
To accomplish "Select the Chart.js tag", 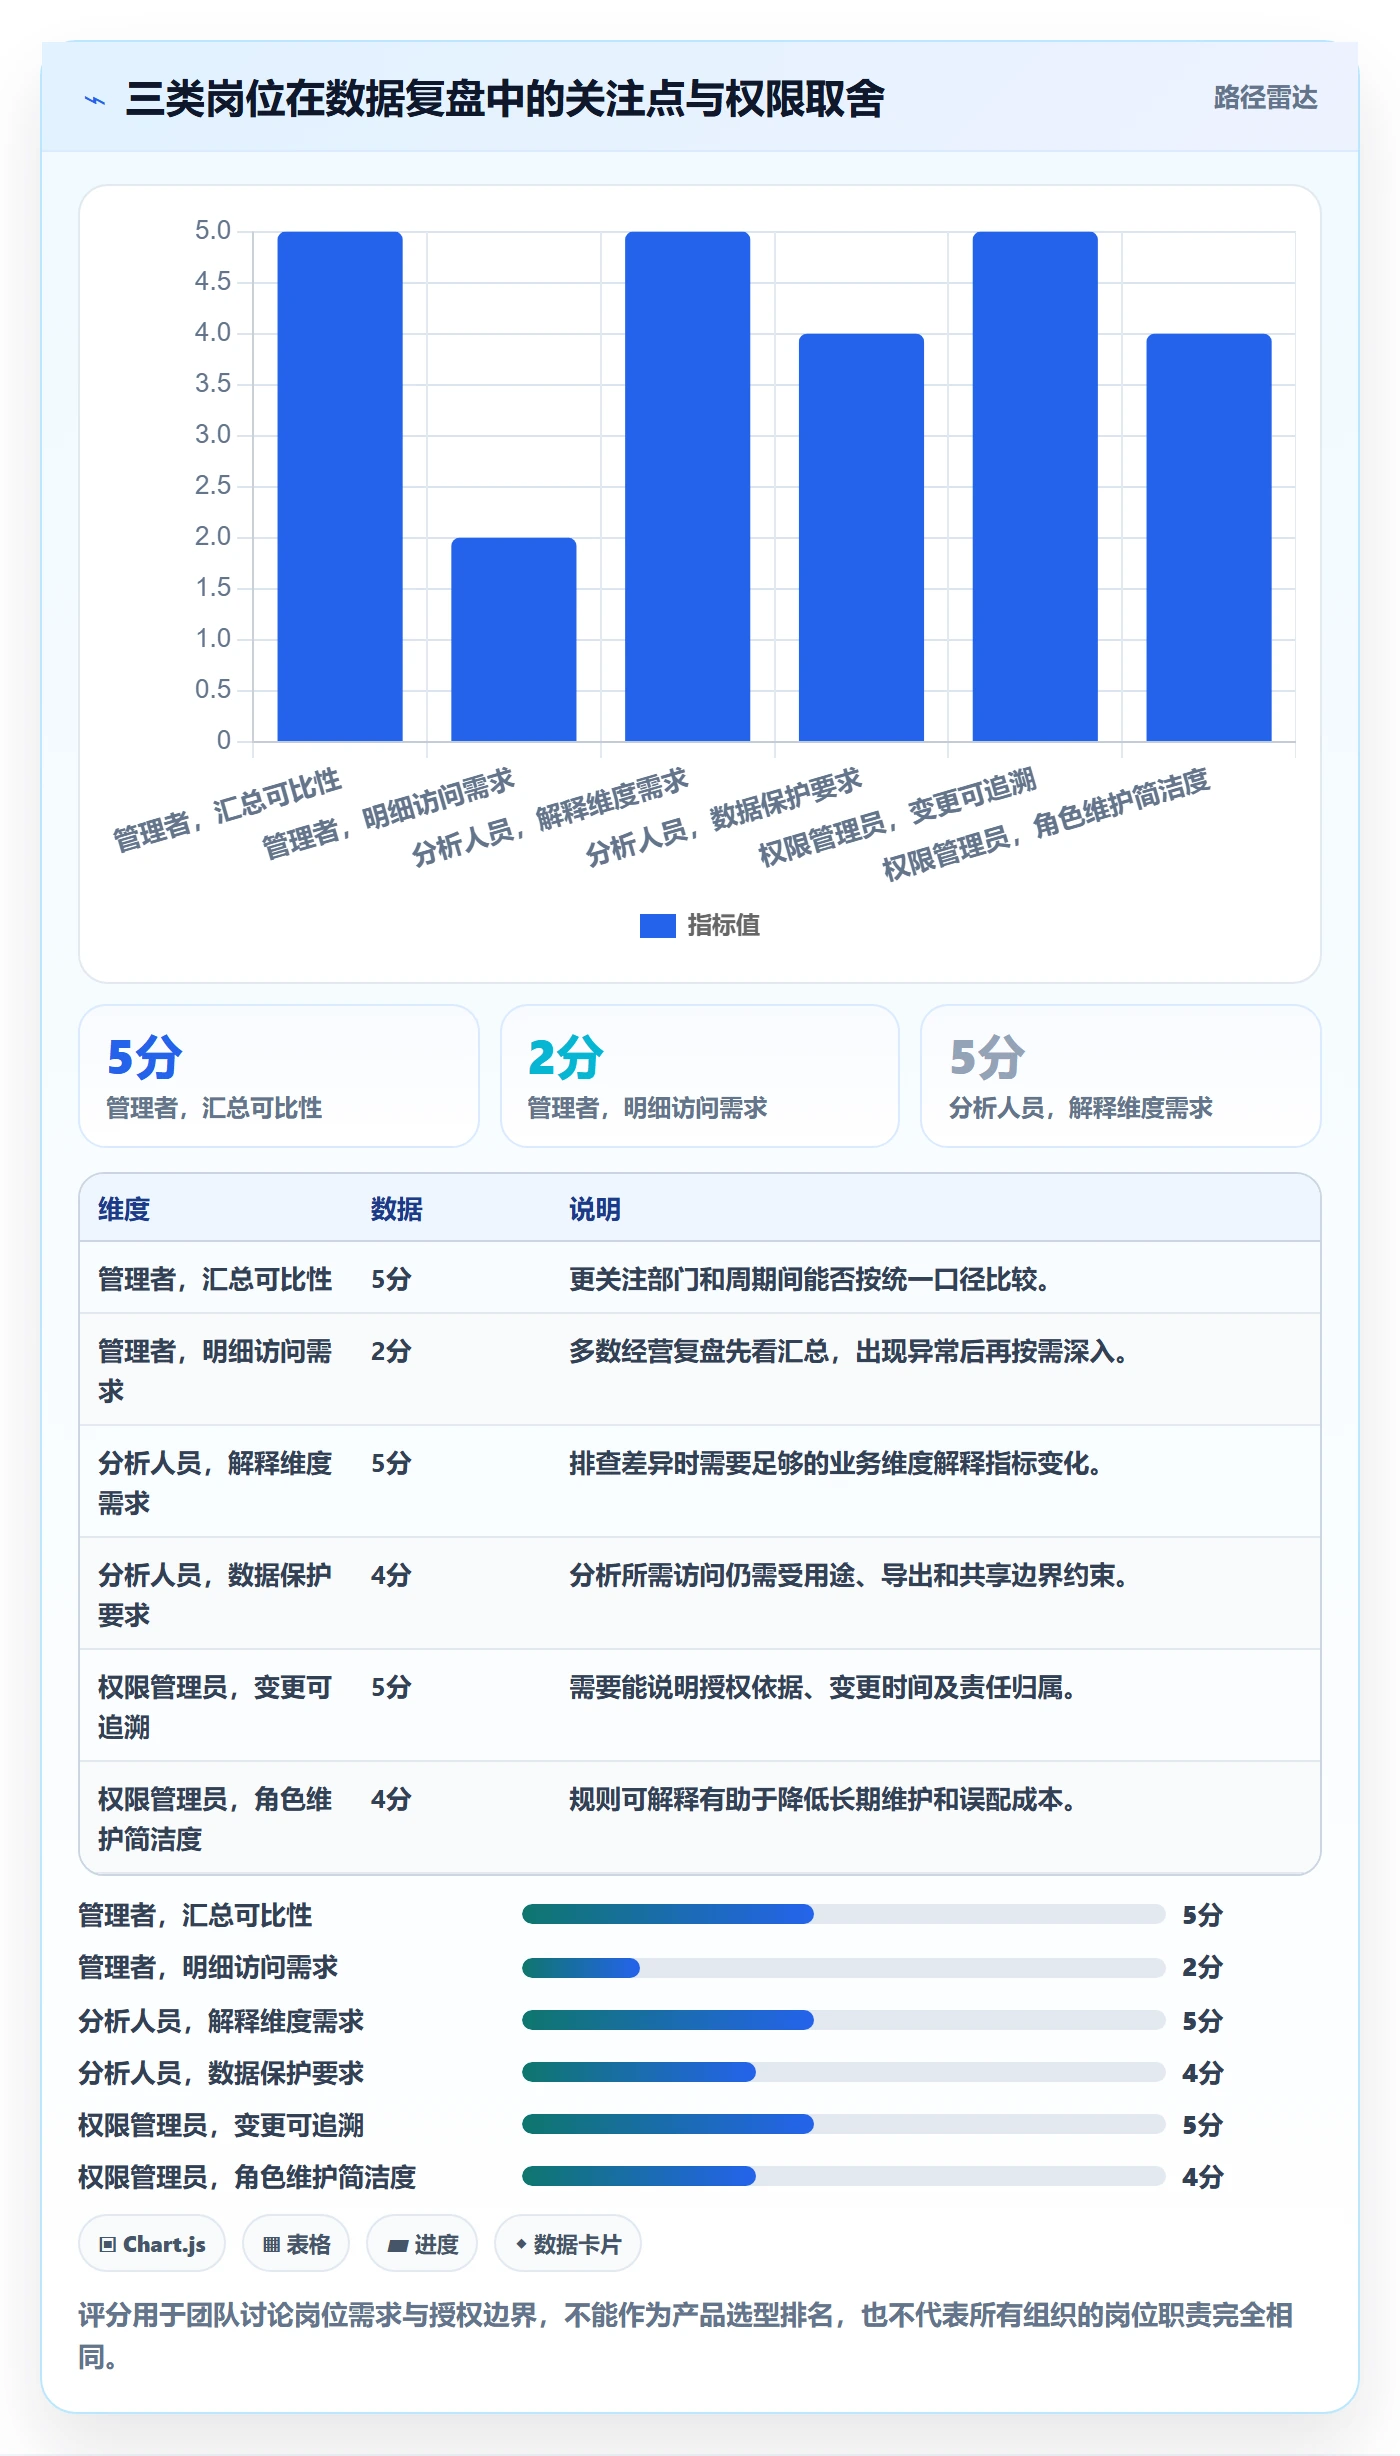I will 152,2244.
